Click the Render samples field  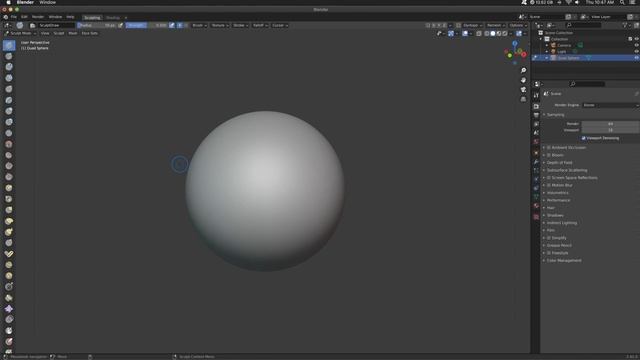point(611,124)
